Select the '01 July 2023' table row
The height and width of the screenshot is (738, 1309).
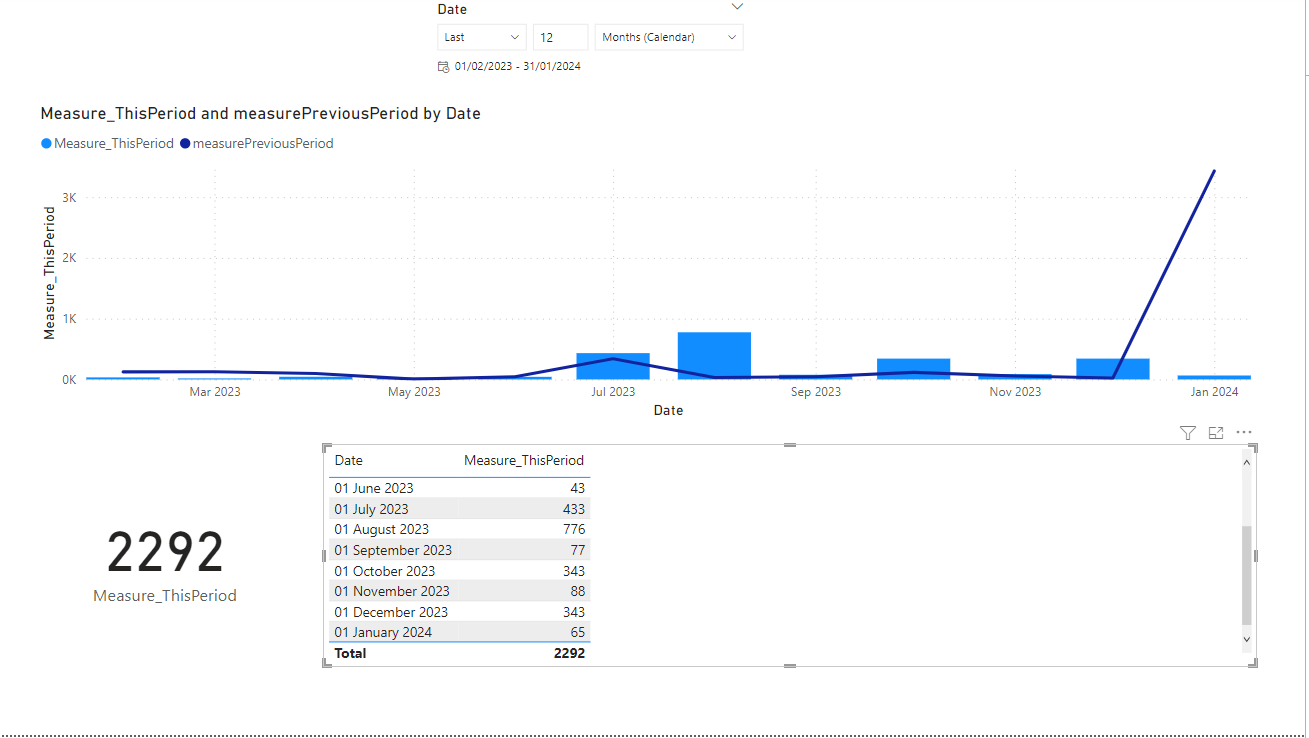coord(460,509)
